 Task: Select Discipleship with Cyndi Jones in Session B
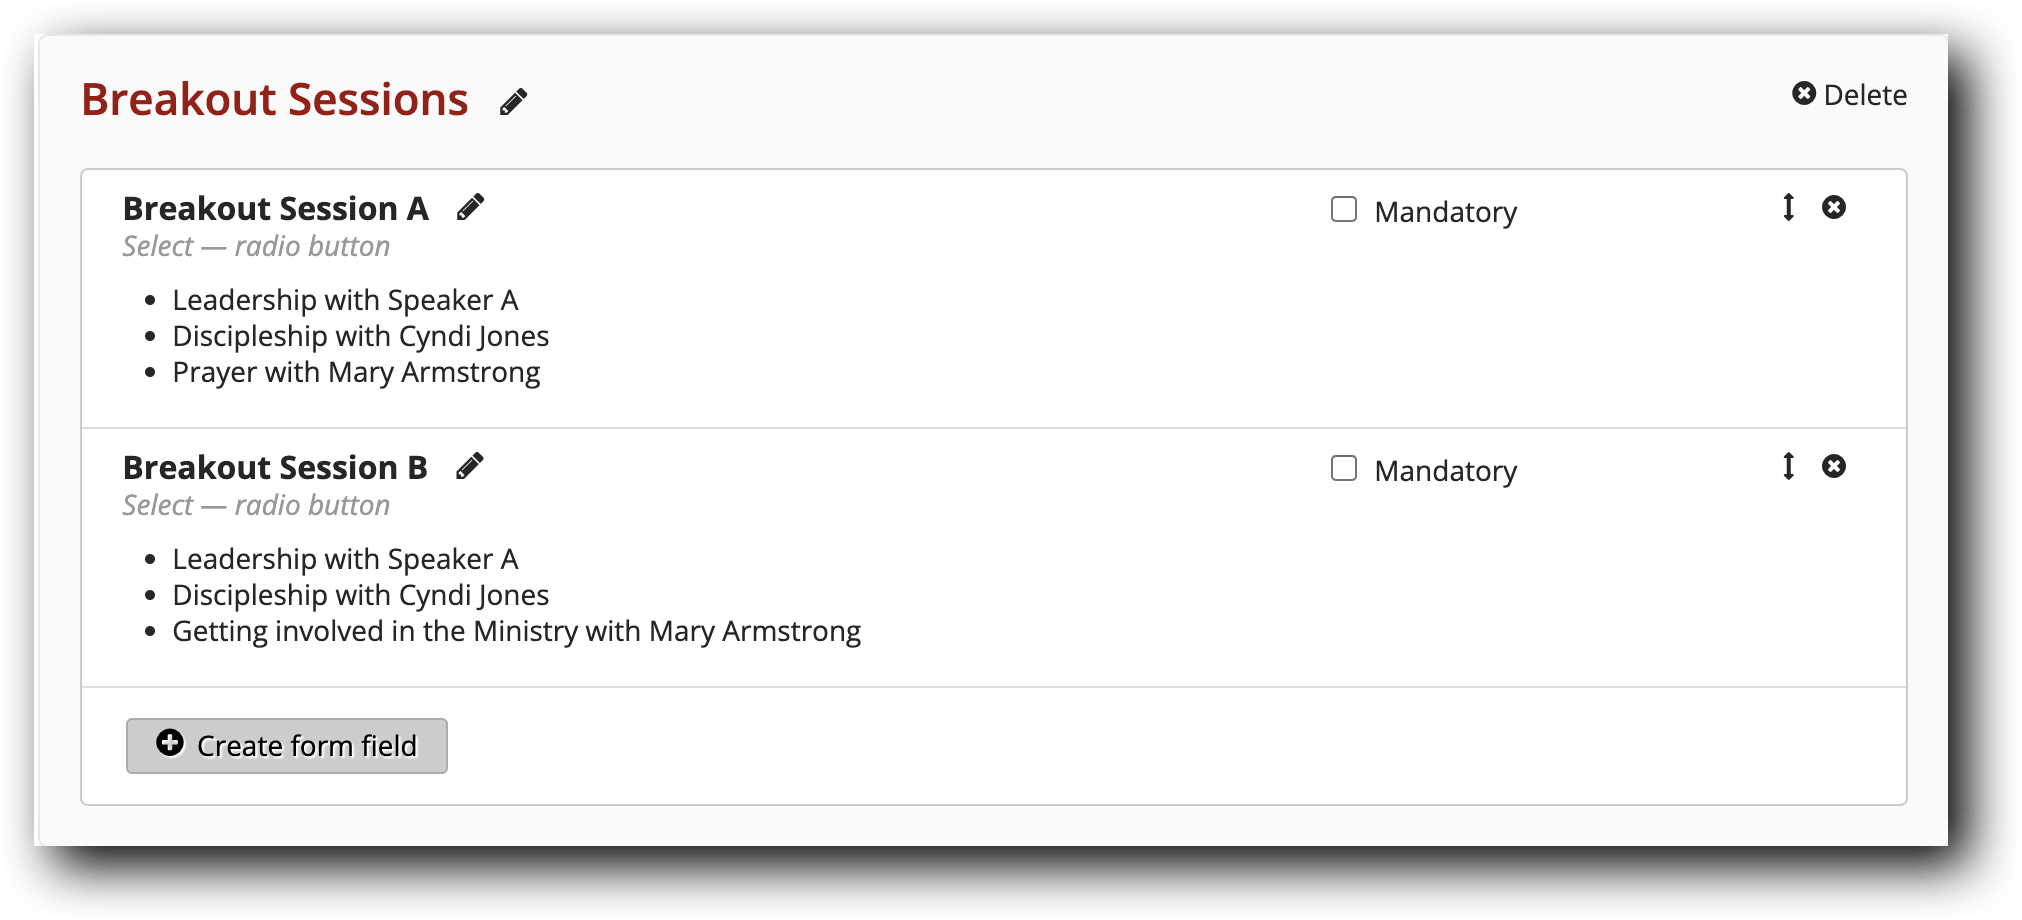(x=361, y=594)
